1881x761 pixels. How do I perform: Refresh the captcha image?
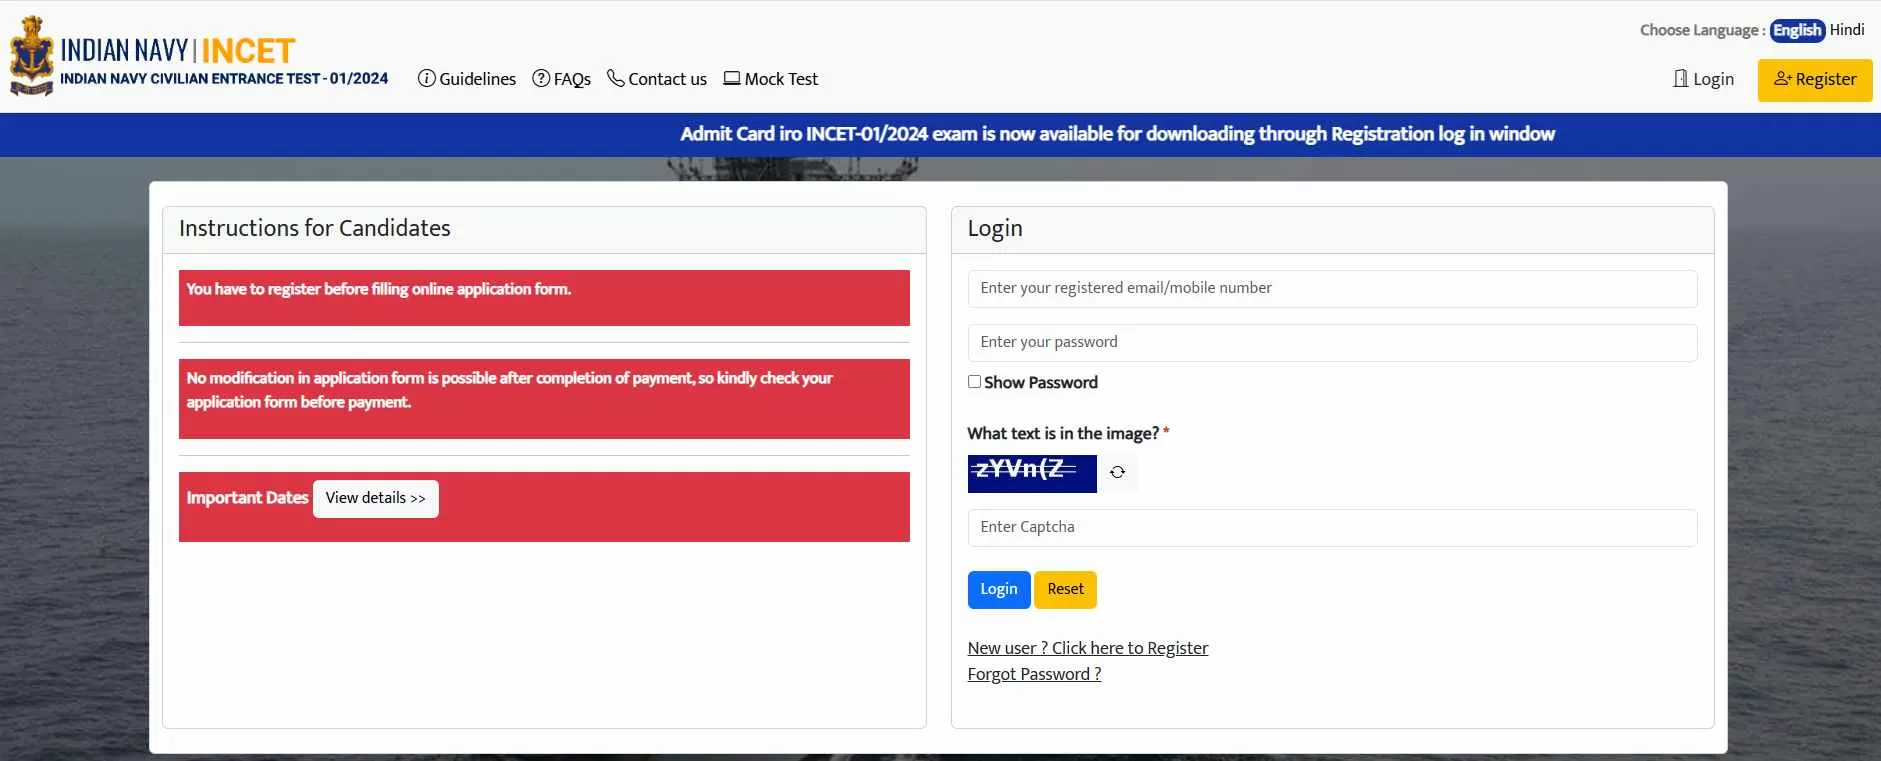pos(1118,473)
